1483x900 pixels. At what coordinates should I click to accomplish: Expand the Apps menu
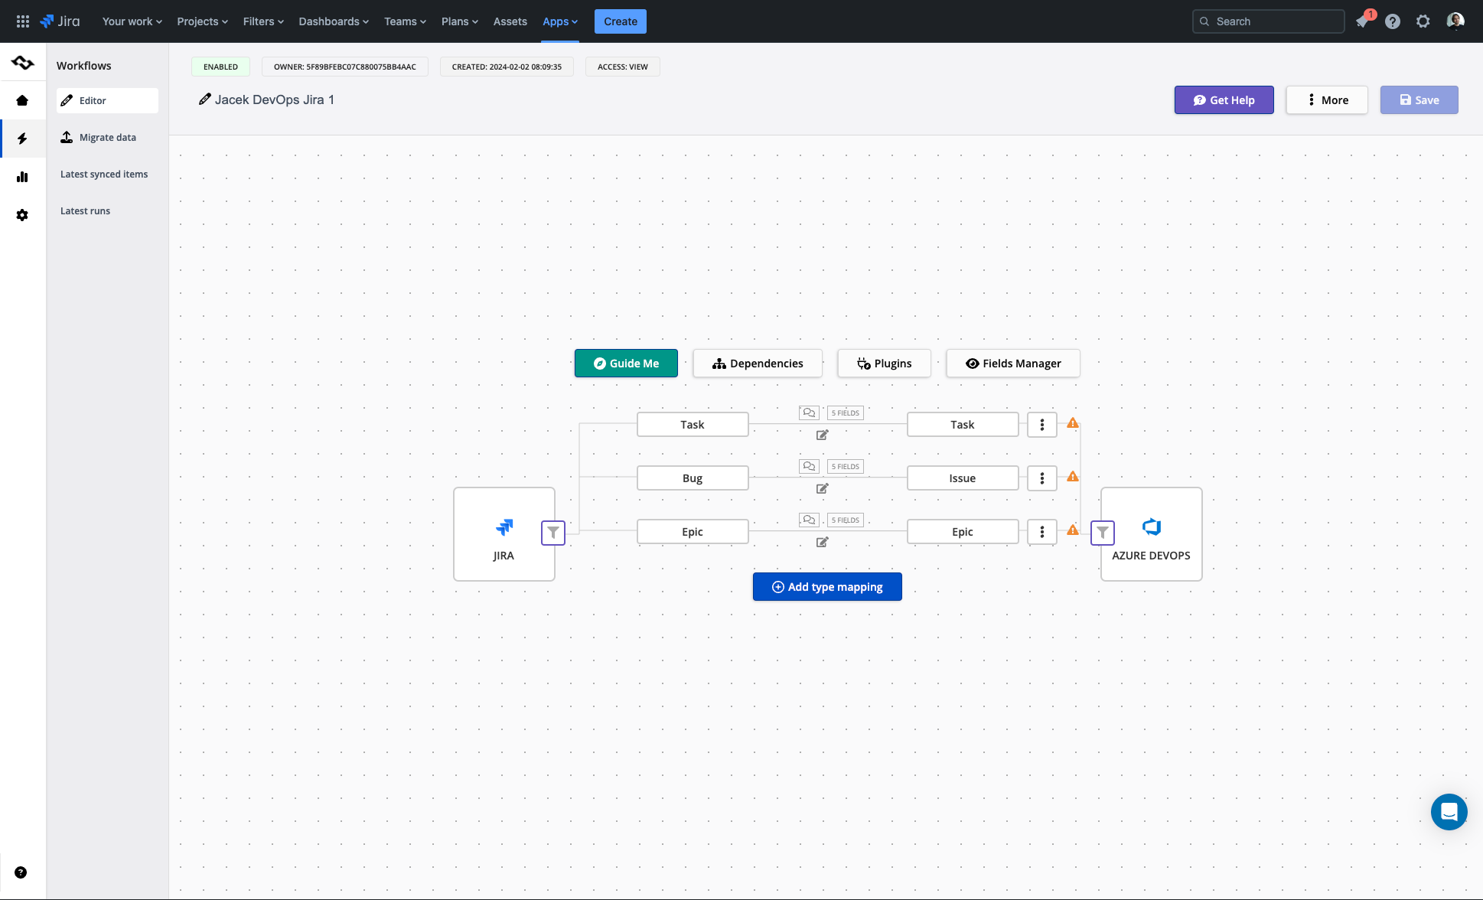pyautogui.click(x=560, y=21)
